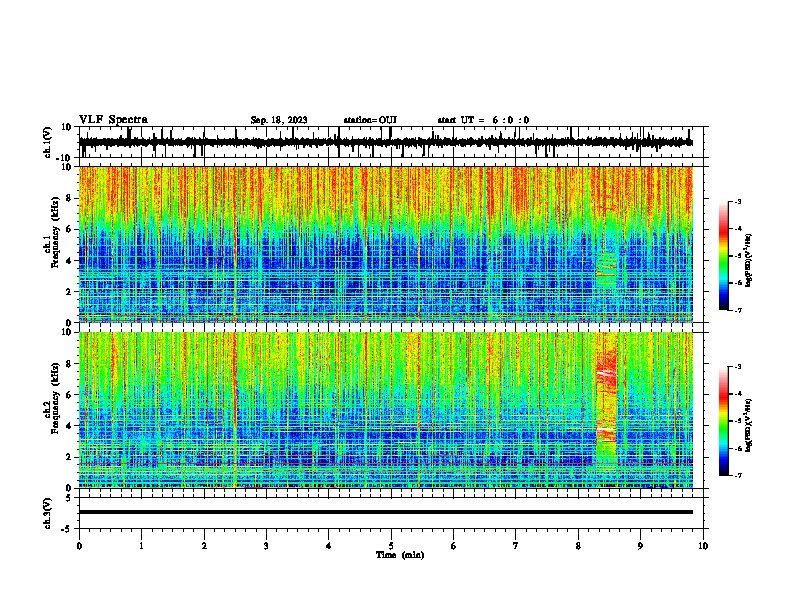Click the flat ch.3 voltage trace line
Viewport: 792px width, 612px height.
(x=386, y=512)
